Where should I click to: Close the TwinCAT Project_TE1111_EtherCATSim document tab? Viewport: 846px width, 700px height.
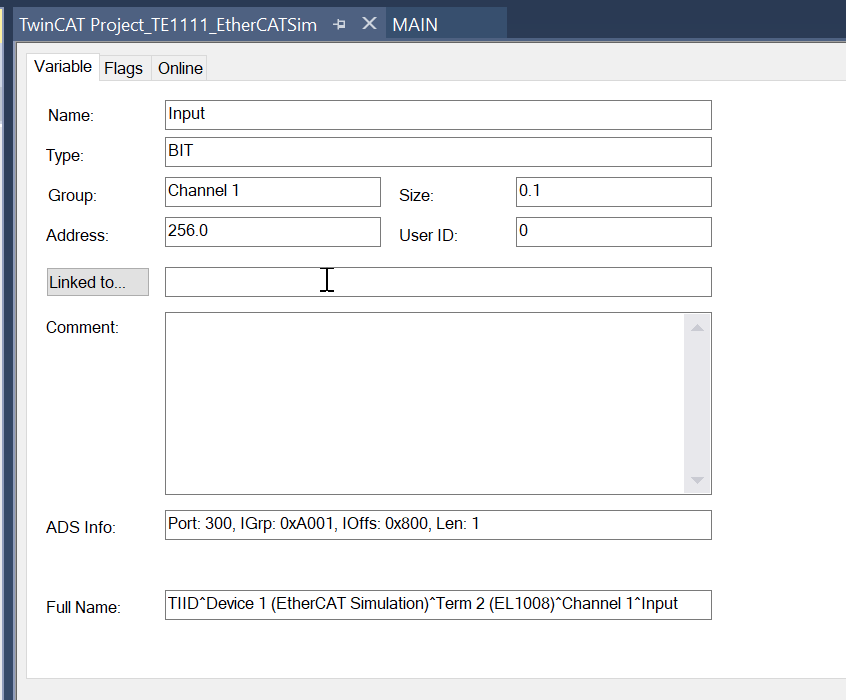coord(369,23)
